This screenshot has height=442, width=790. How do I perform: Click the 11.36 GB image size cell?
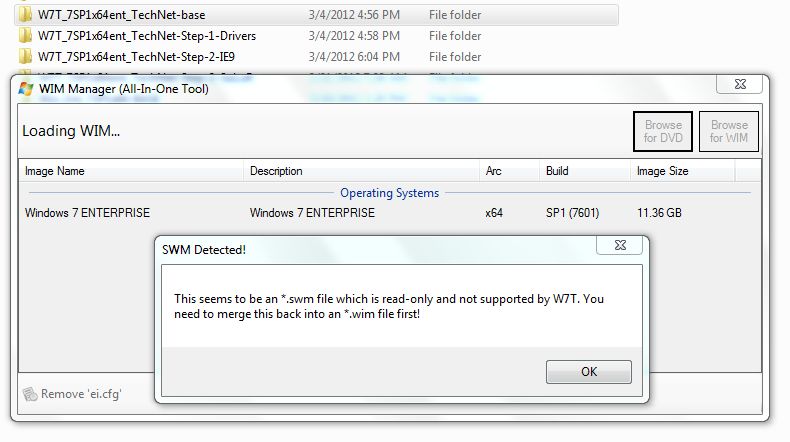659,213
